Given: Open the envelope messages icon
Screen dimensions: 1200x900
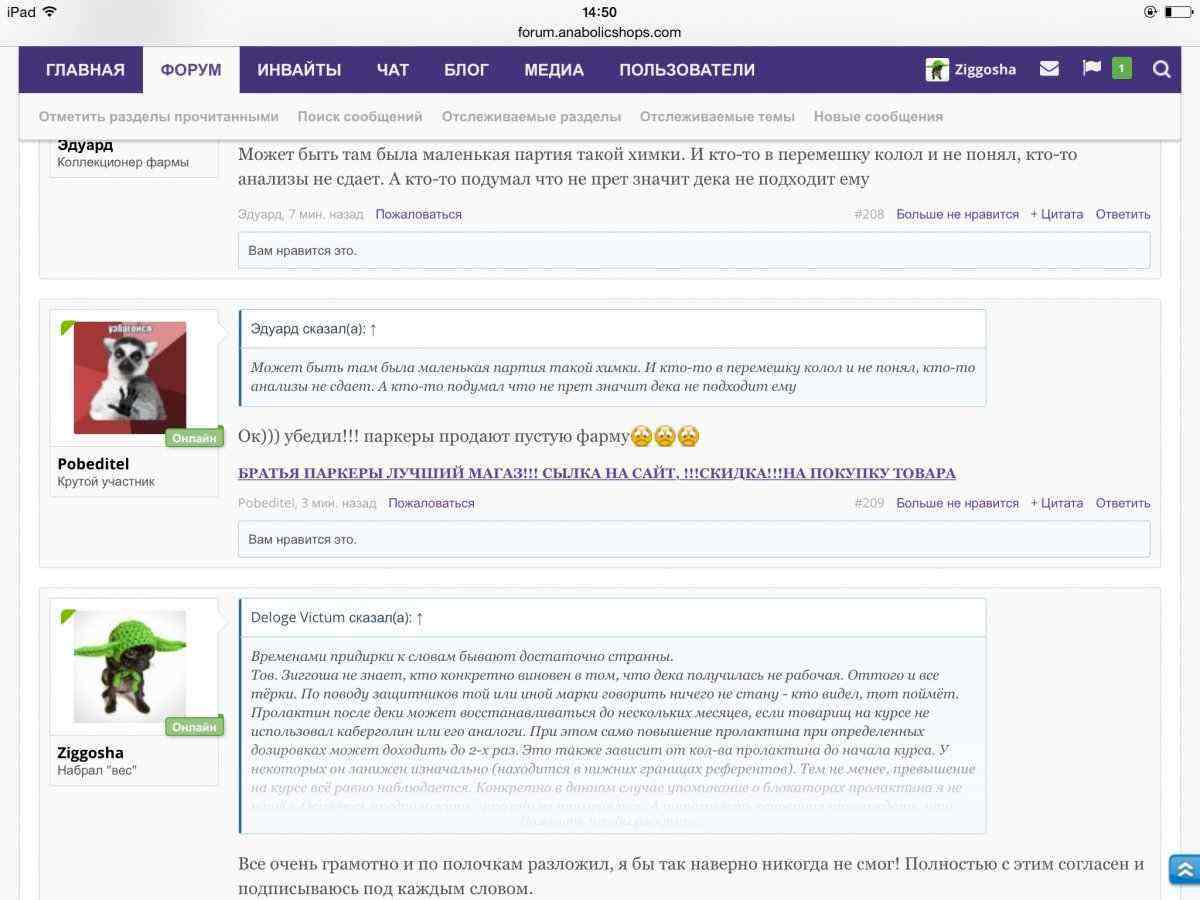Looking at the screenshot, I should click(1049, 69).
